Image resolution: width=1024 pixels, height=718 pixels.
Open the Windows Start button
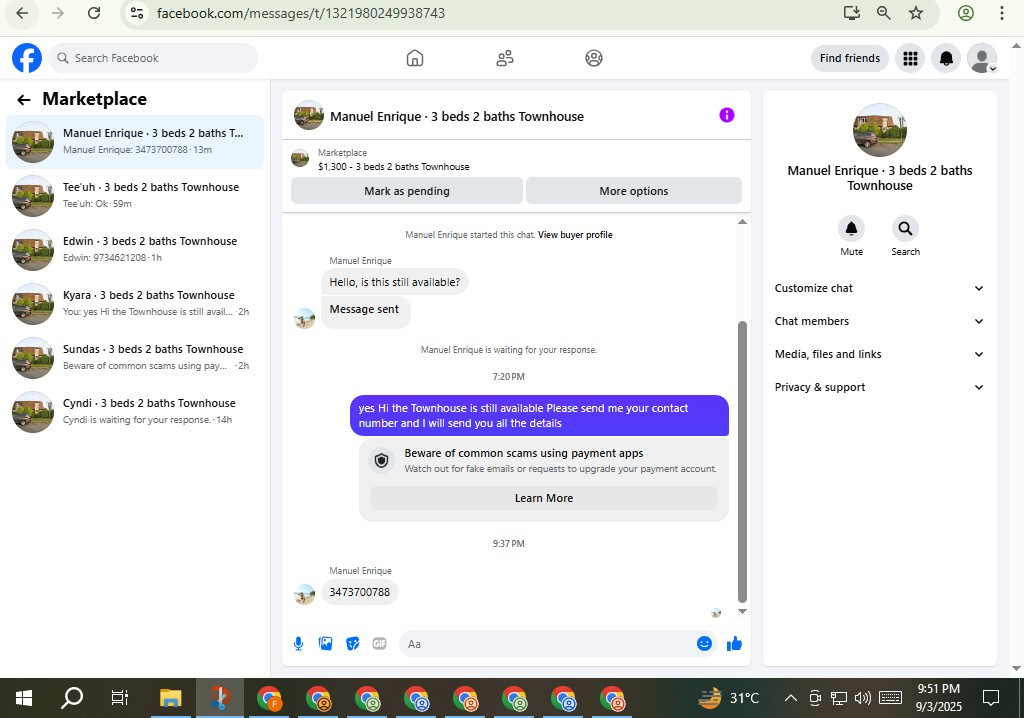coord(24,698)
